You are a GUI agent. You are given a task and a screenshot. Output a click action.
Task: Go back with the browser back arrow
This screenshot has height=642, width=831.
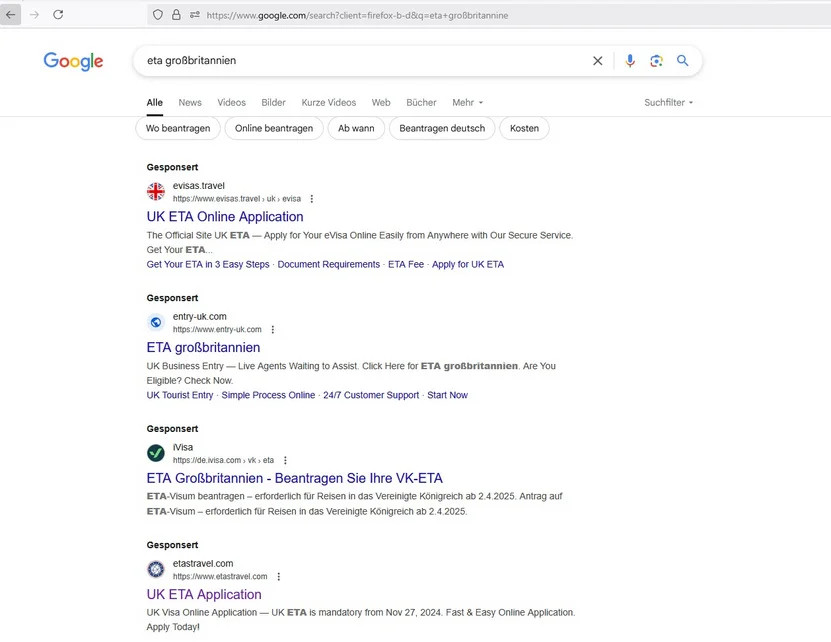pos(11,15)
